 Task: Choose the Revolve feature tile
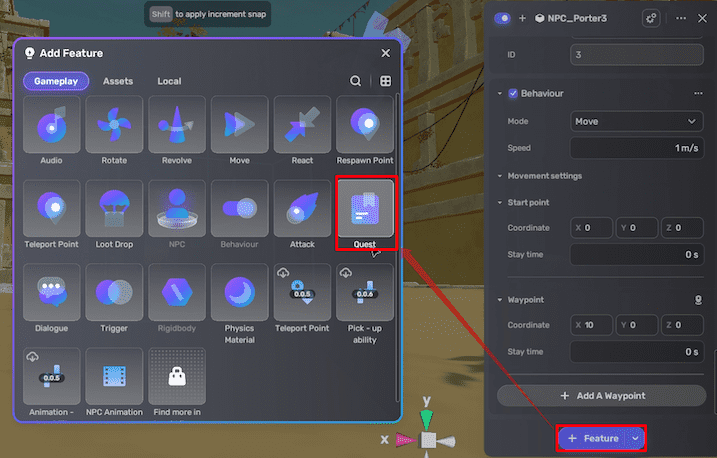pos(177,125)
